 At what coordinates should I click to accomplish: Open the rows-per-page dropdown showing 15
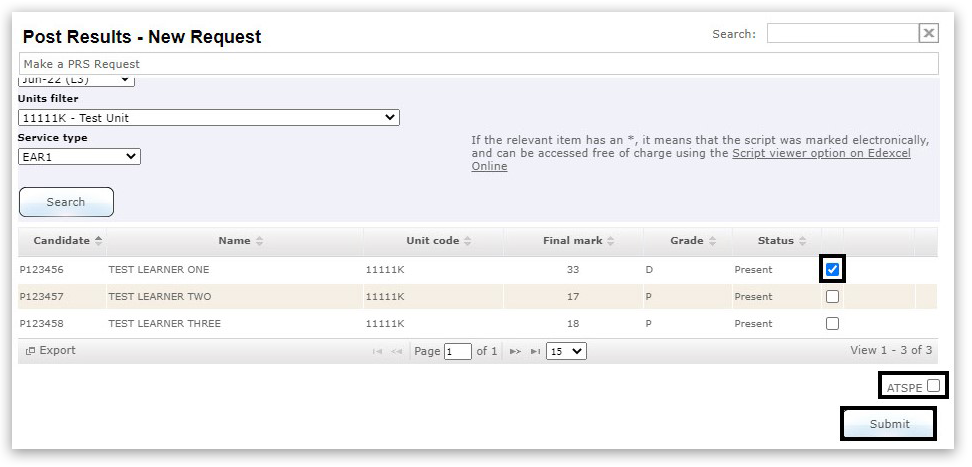(x=566, y=352)
